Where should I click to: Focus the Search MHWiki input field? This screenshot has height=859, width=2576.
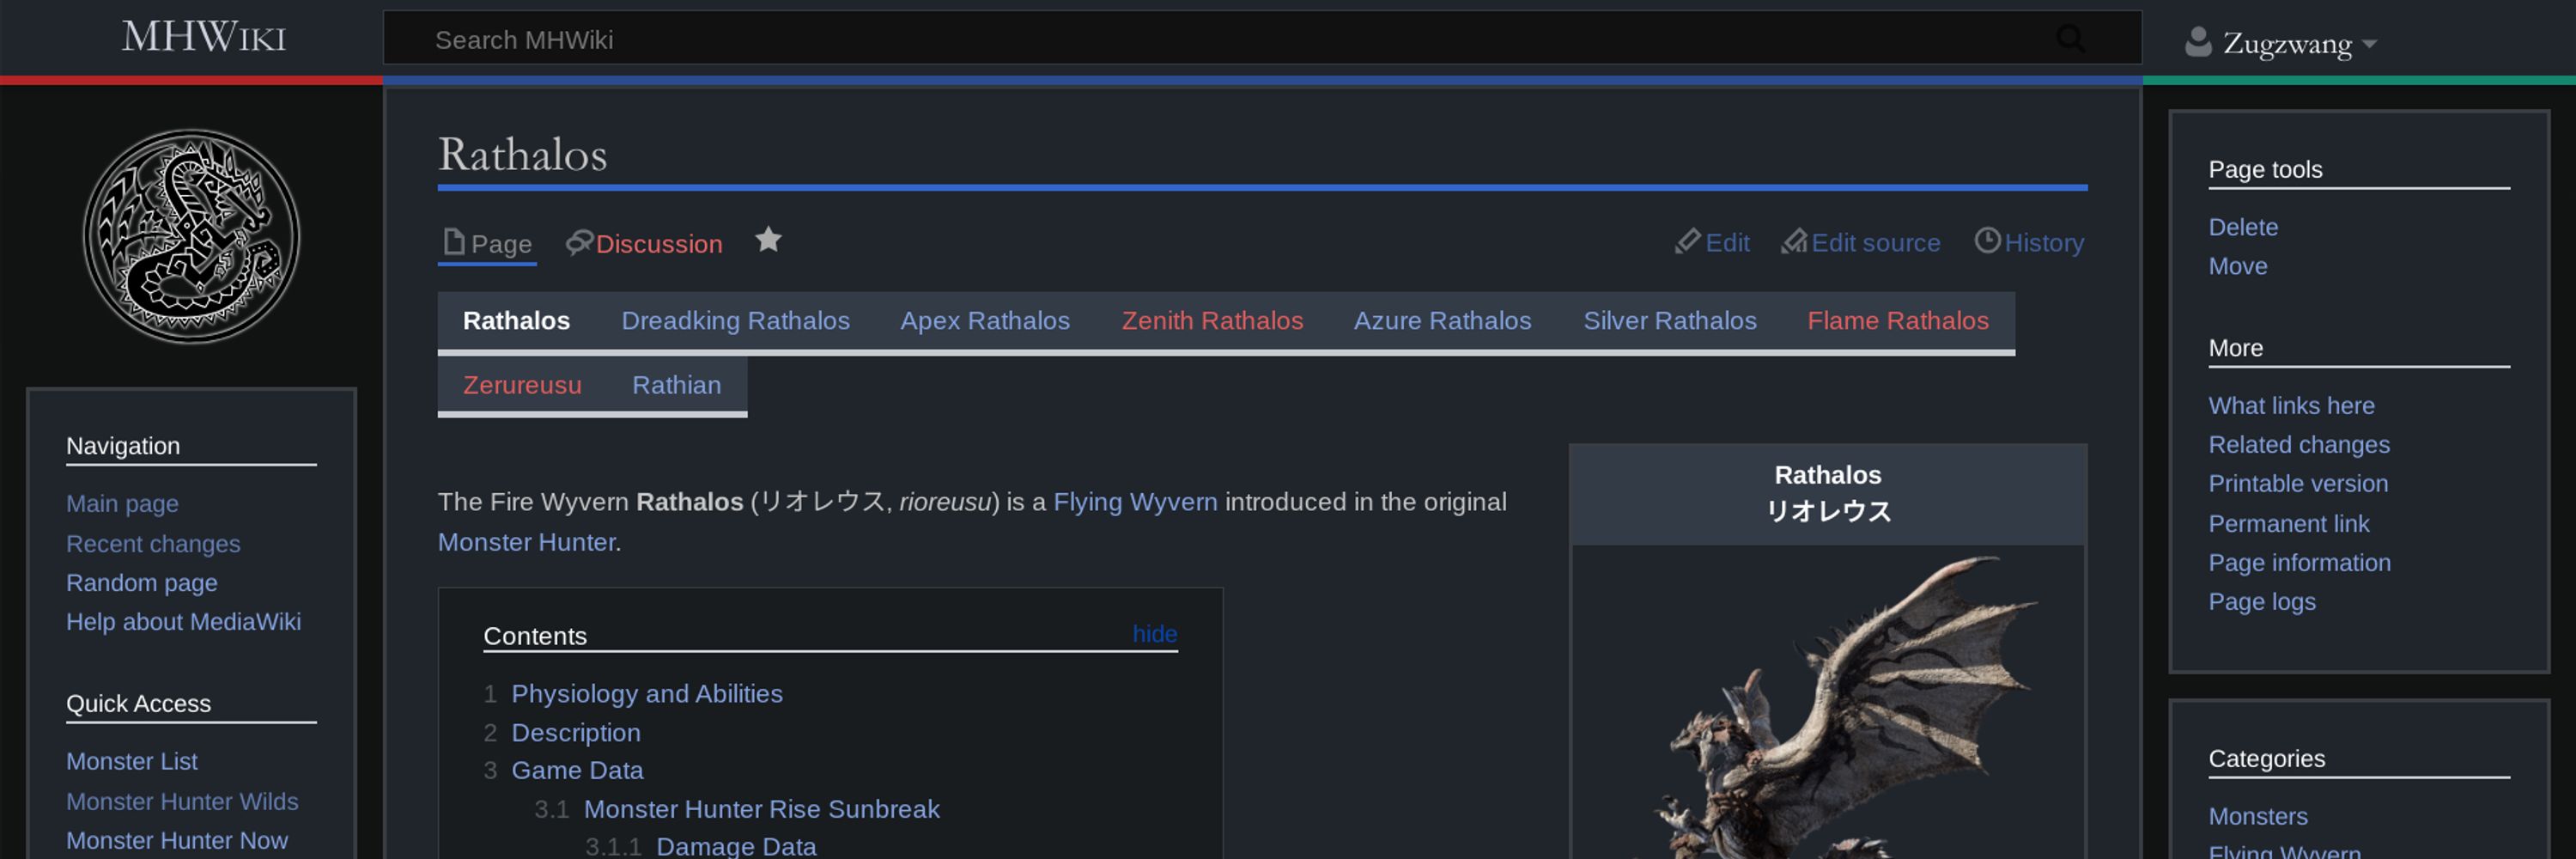click(1262, 39)
